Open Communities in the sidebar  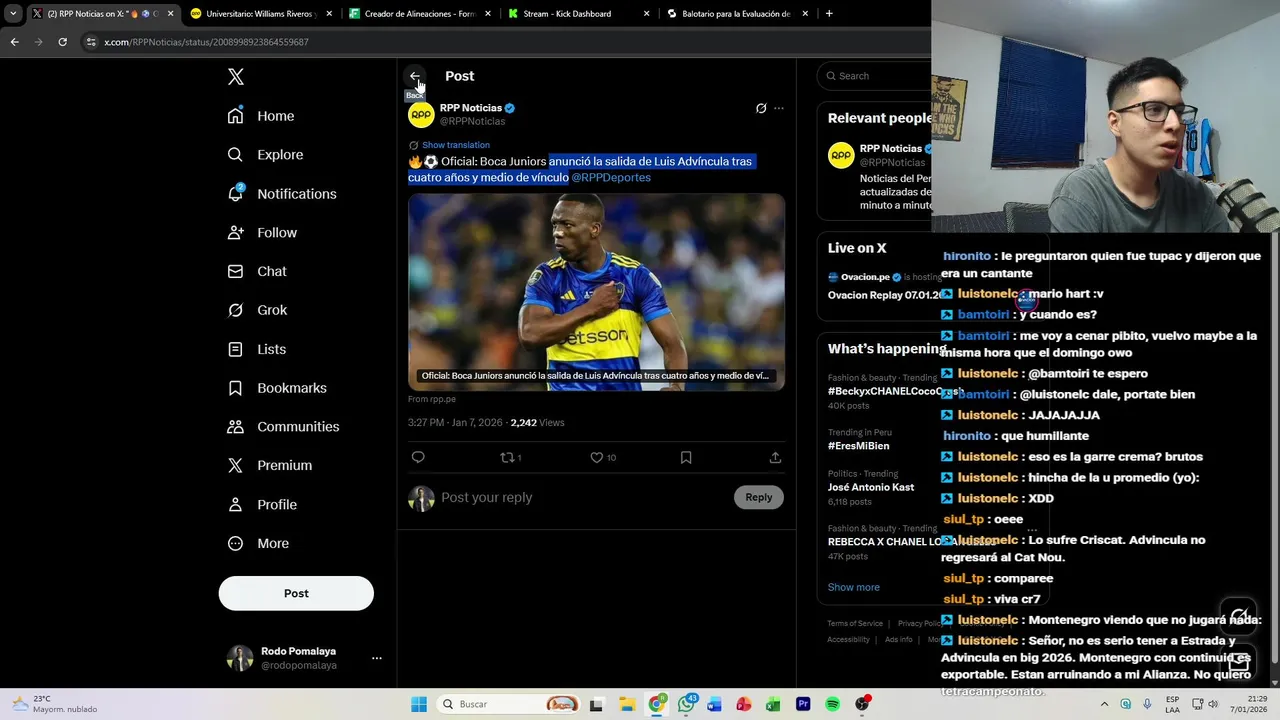click(283, 427)
